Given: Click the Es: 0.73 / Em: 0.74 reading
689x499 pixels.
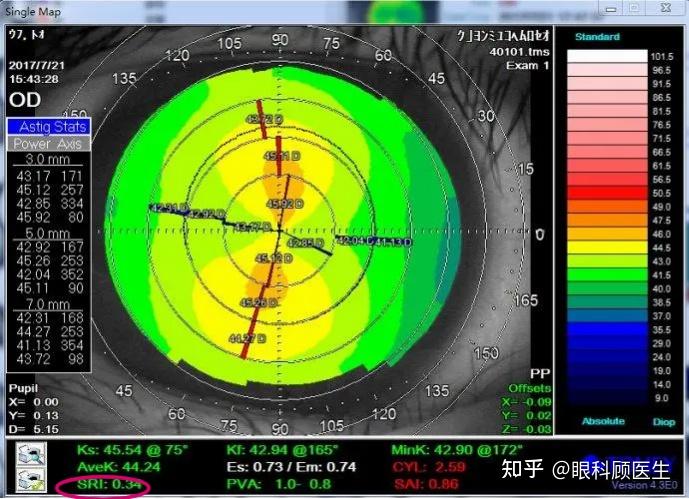Looking at the screenshot, I should click(291, 467).
